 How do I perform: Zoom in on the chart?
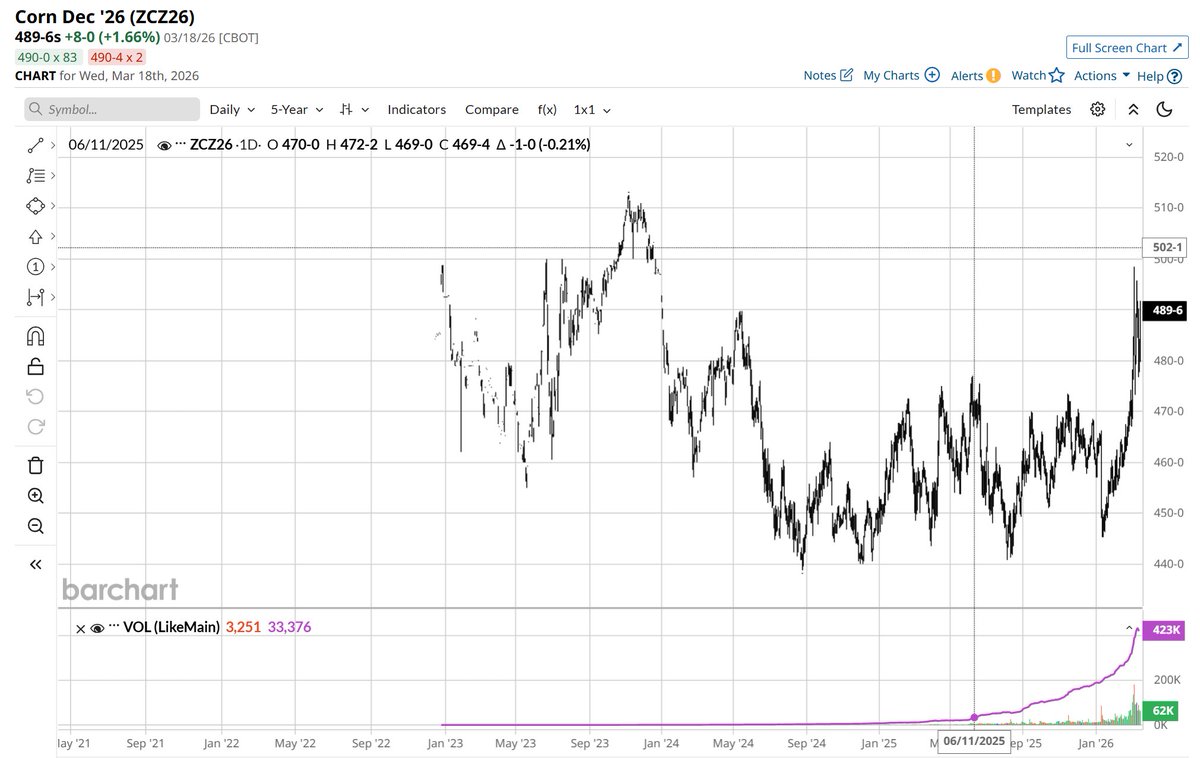pos(36,495)
